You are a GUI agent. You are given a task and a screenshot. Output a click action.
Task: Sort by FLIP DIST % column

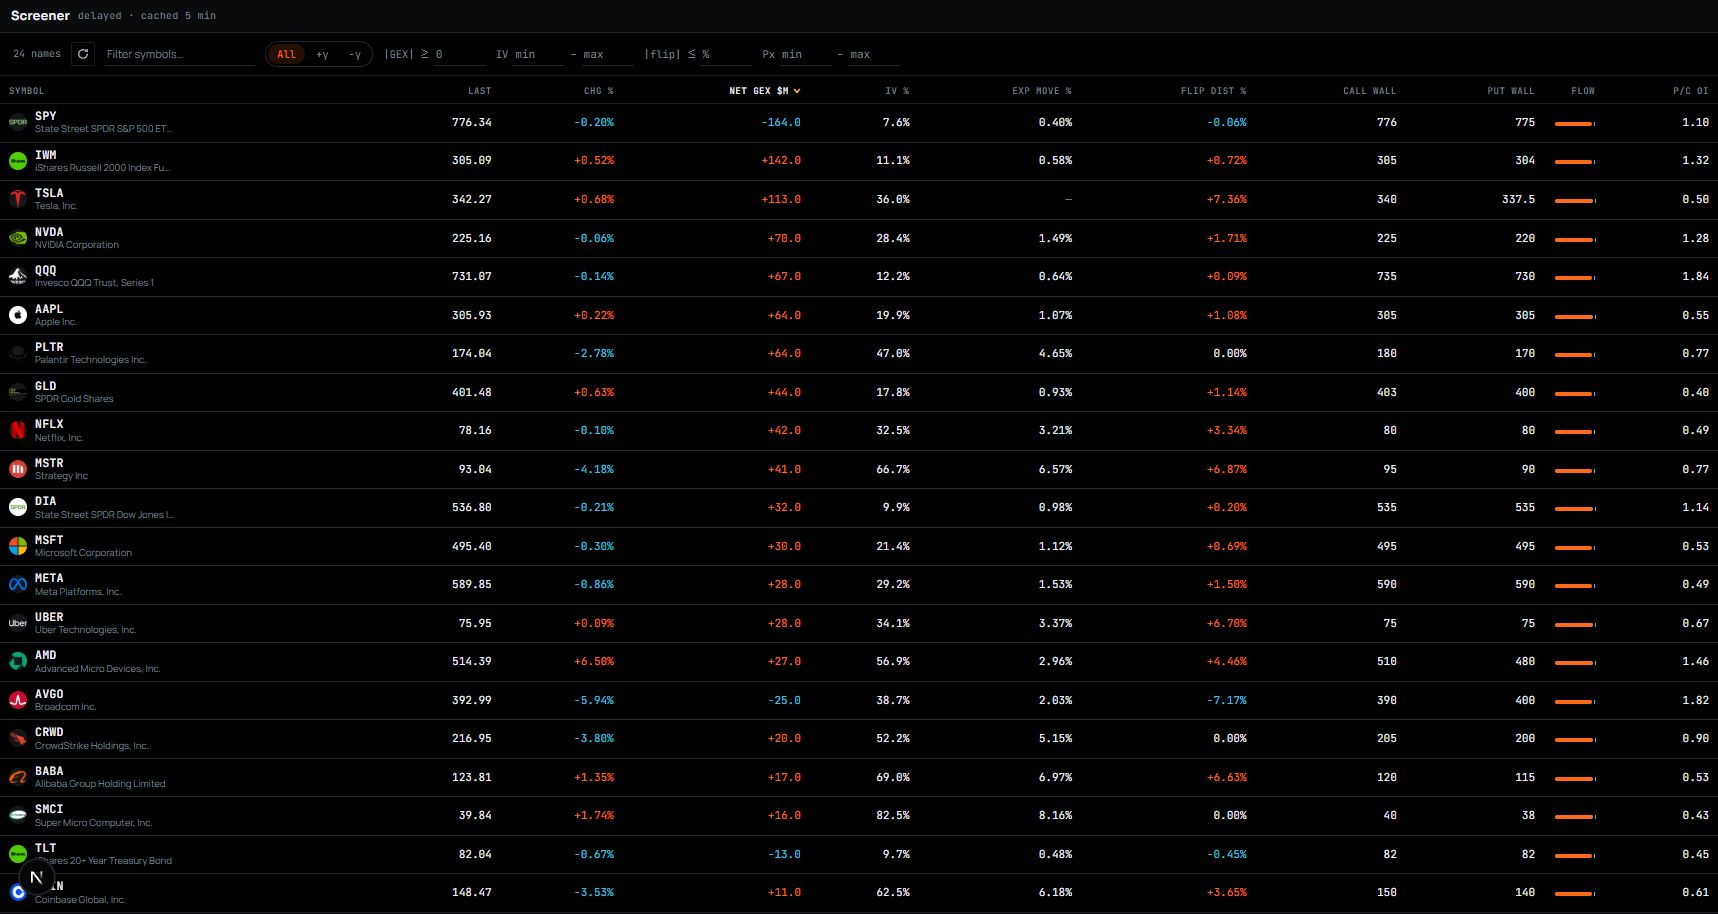pyautogui.click(x=1214, y=91)
